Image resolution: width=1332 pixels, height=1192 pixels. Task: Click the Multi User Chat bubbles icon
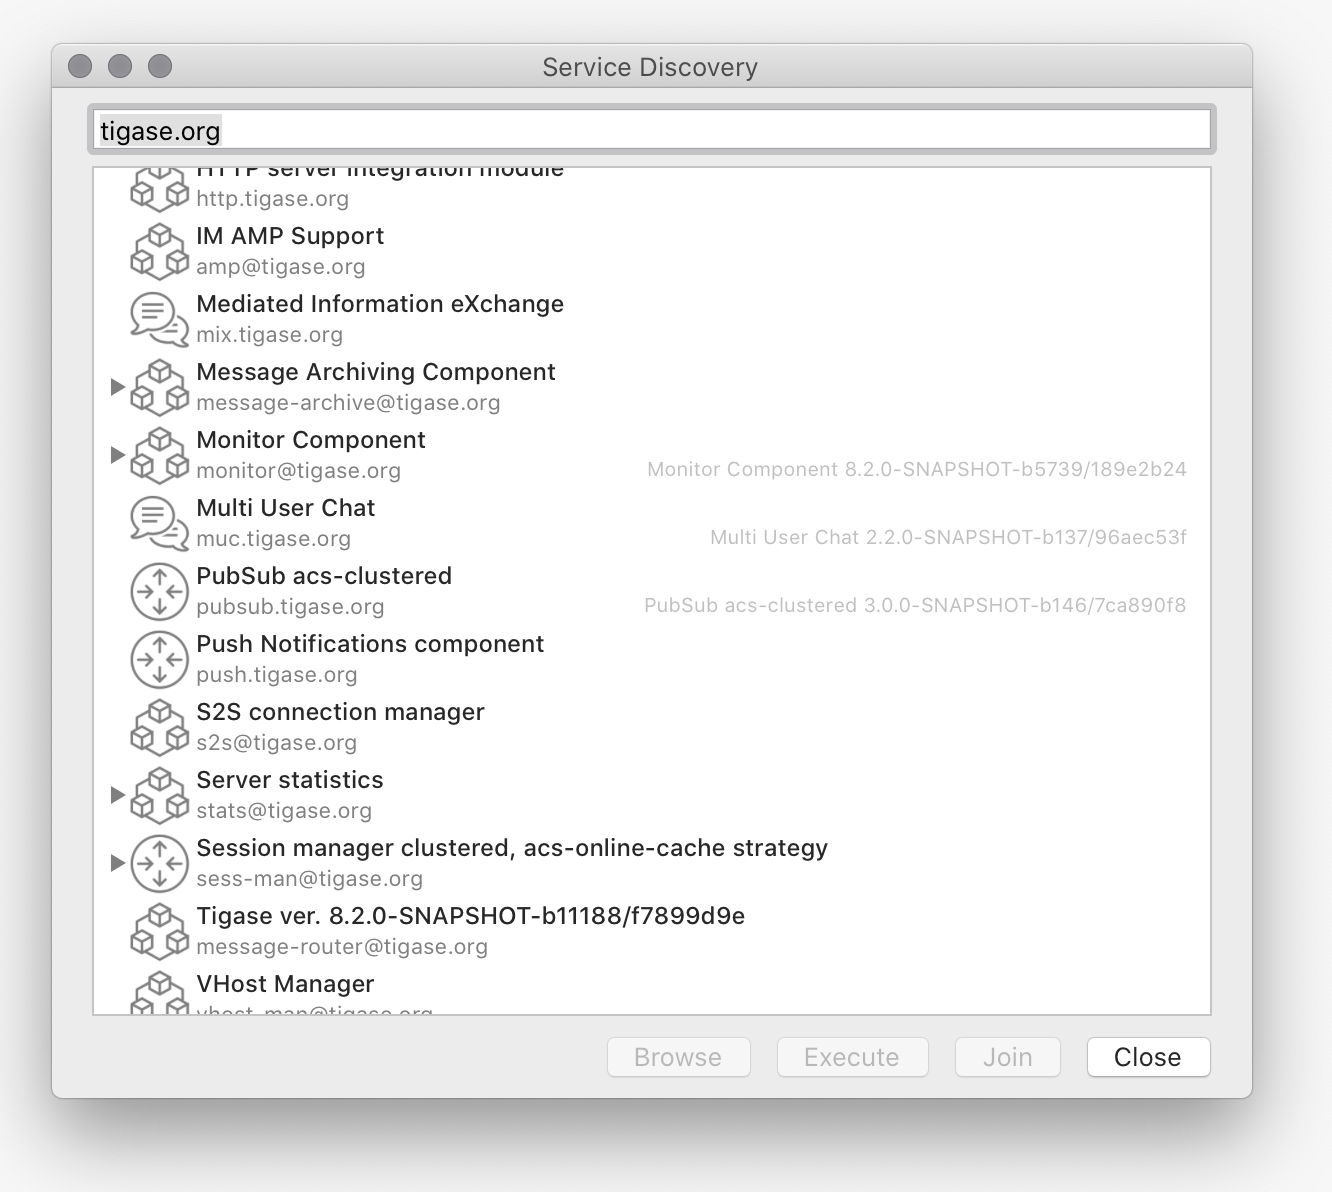pyautogui.click(x=160, y=523)
